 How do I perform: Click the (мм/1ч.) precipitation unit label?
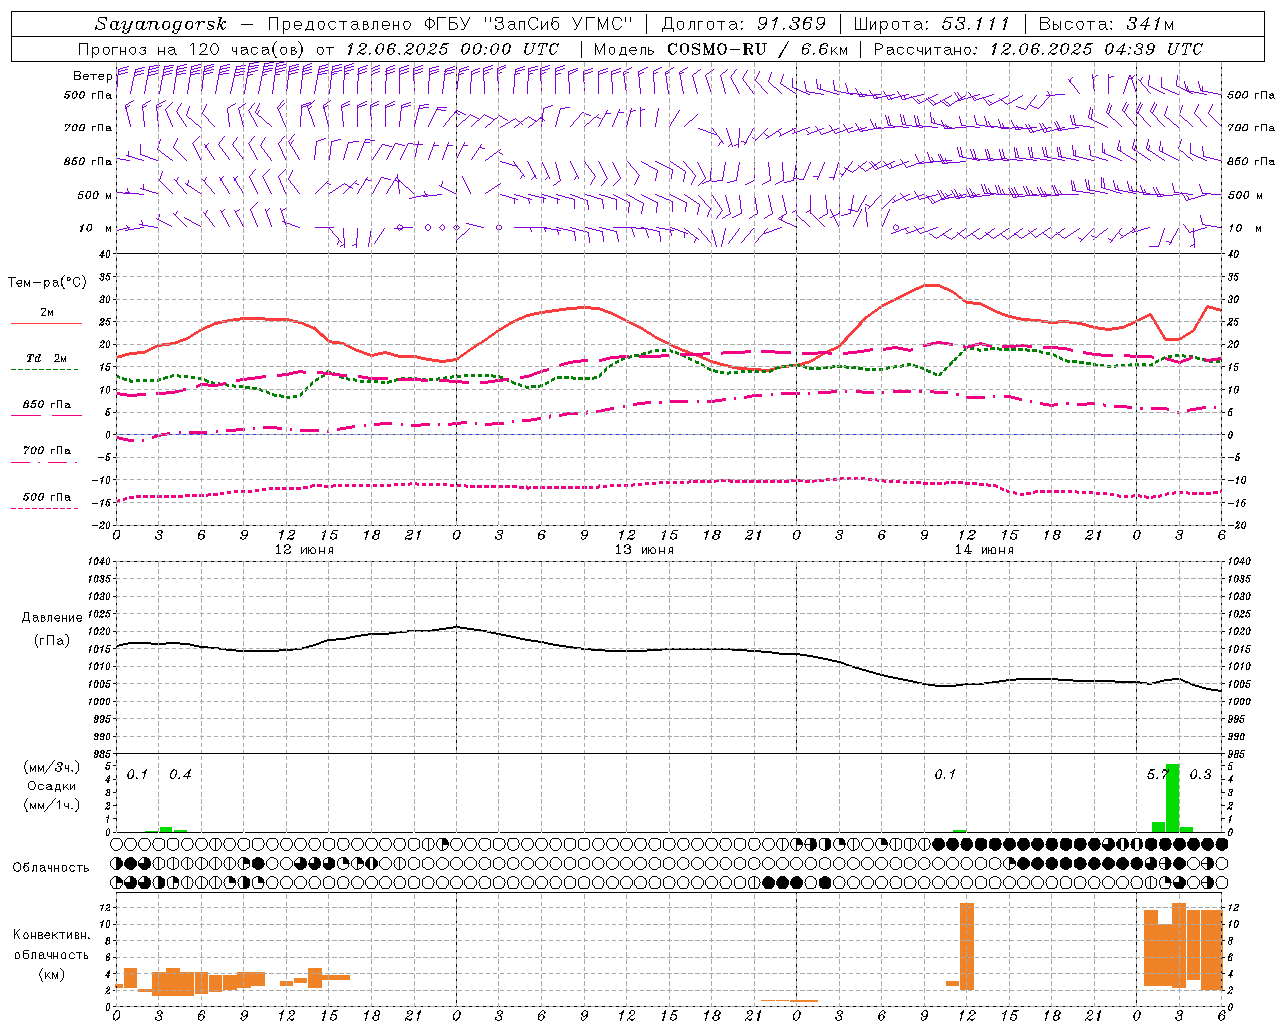point(51,805)
